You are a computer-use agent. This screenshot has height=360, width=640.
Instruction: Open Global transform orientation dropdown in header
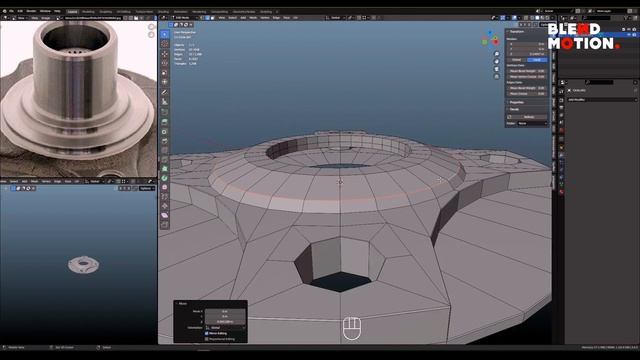click(335, 18)
